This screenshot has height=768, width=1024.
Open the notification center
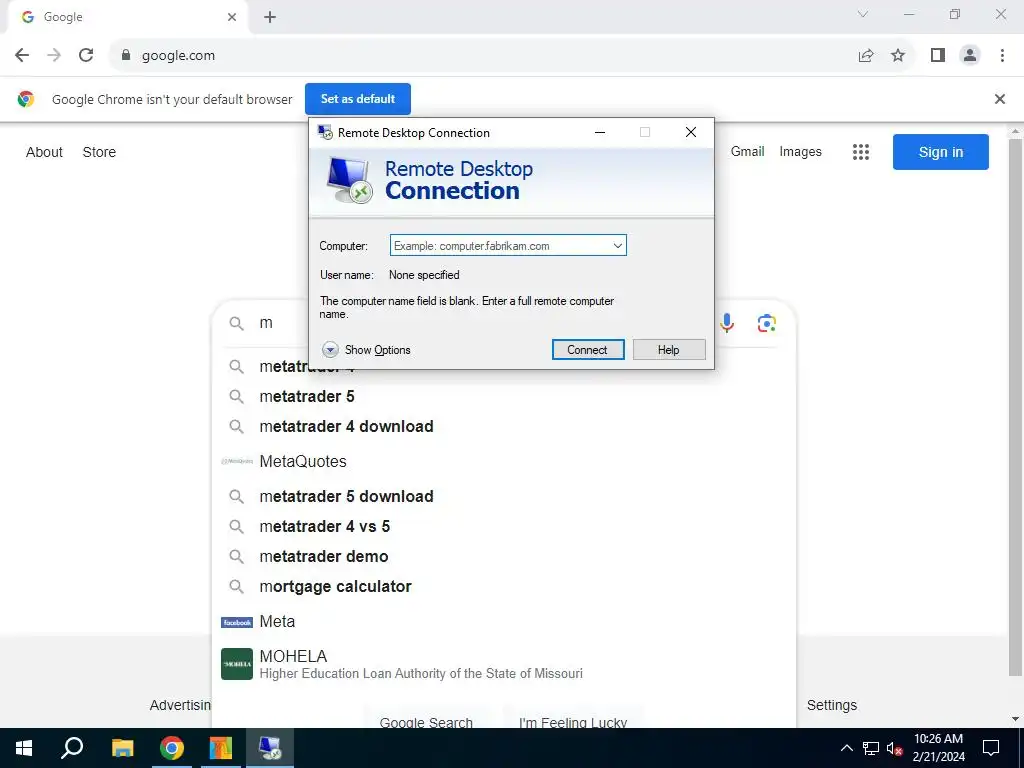[x=991, y=748]
